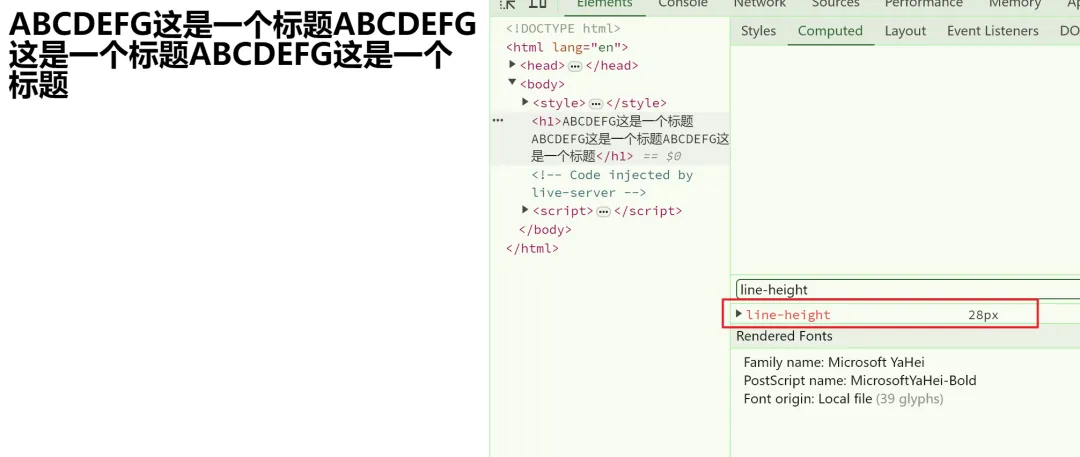1080x457 pixels.
Task: Switch to the Elements panel tab
Action: pos(605,4)
